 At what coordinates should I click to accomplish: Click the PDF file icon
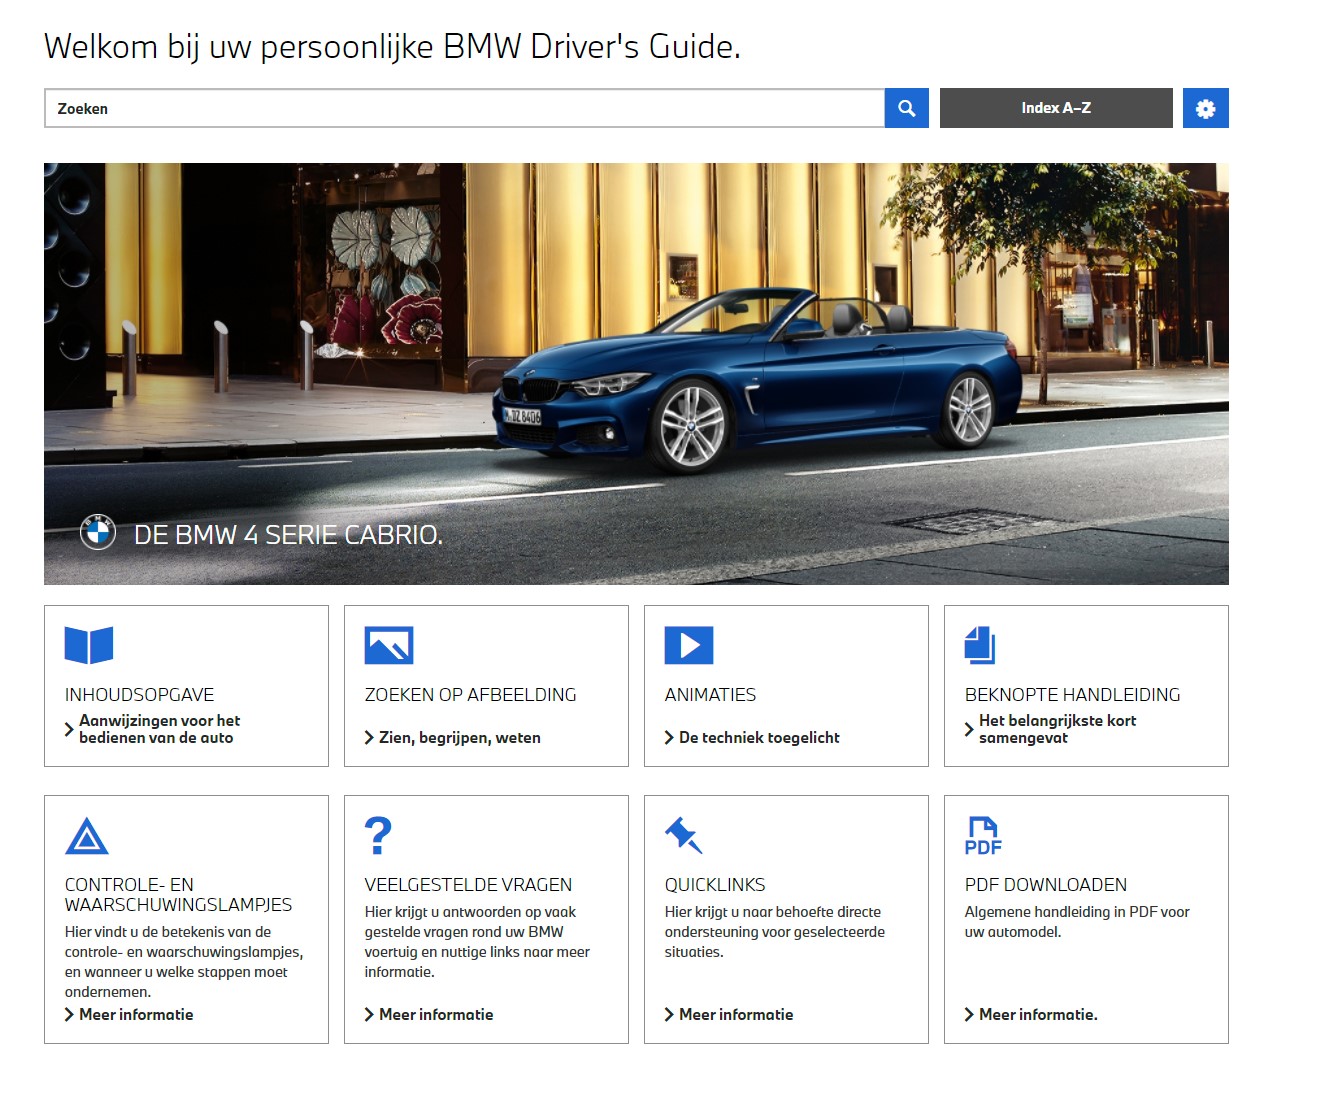click(x=983, y=836)
